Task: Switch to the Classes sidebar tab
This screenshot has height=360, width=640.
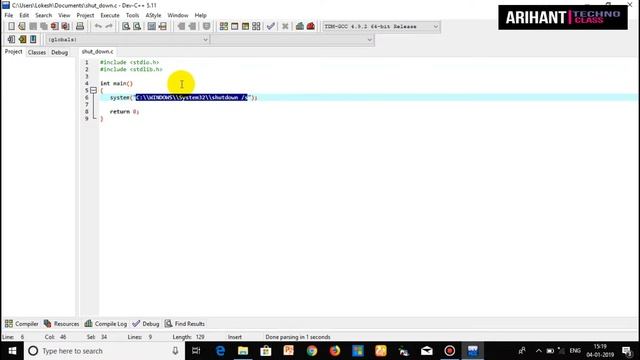Action: (37, 52)
